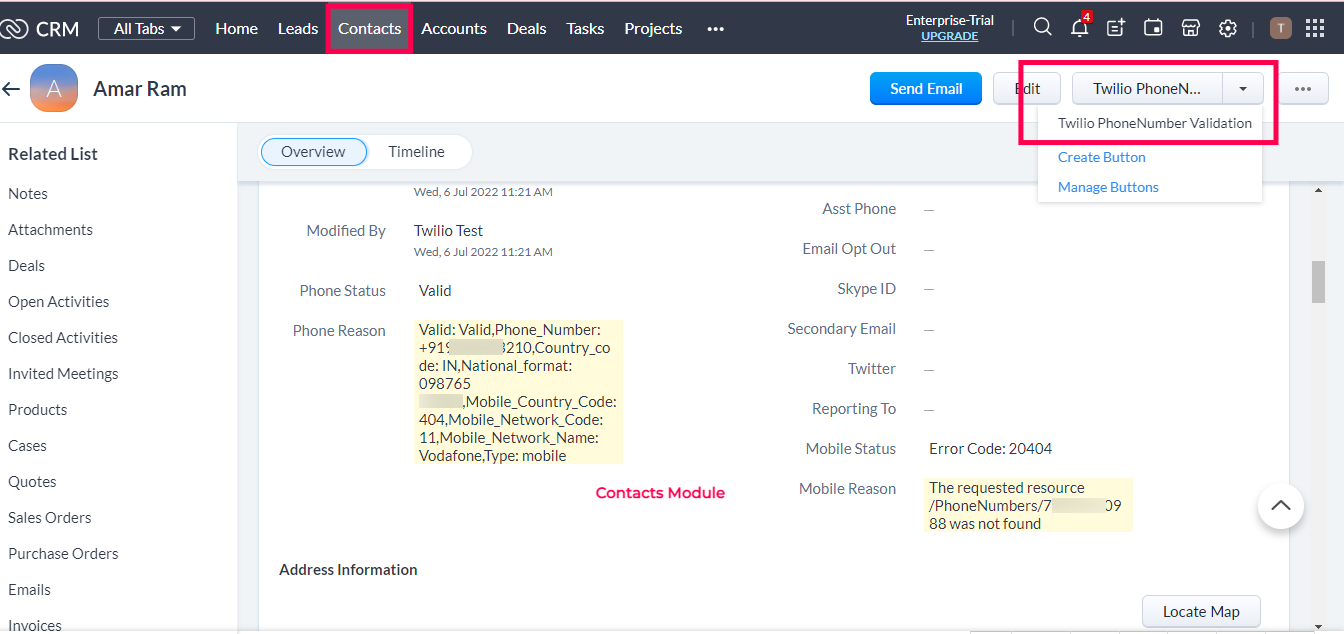Click the scroll-to-top chevron button

pos(1280,506)
